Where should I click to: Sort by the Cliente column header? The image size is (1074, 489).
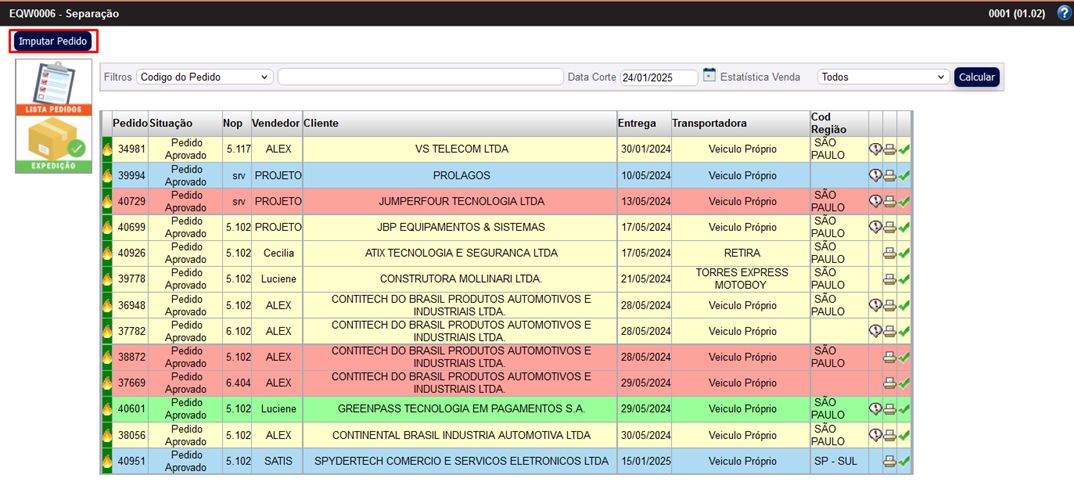[x=321, y=123]
